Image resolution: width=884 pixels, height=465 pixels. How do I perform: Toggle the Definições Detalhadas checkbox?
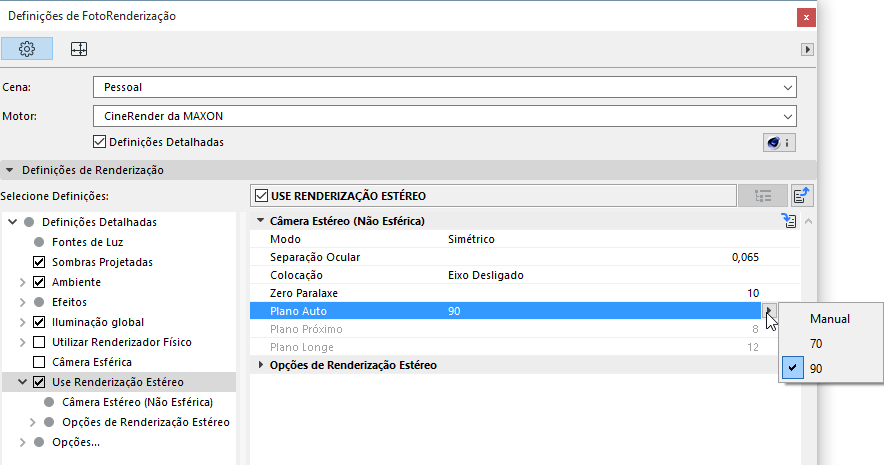pos(99,142)
